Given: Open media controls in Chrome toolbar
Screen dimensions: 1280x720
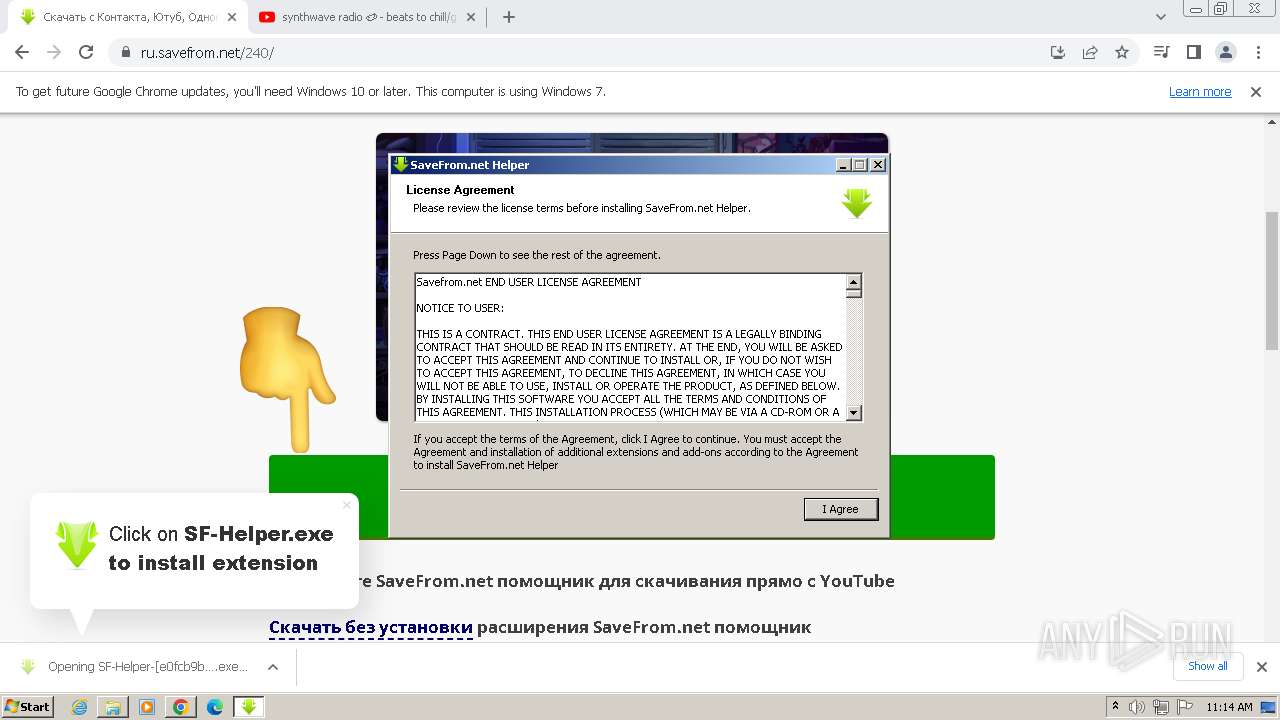Looking at the screenshot, I should tap(1161, 53).
